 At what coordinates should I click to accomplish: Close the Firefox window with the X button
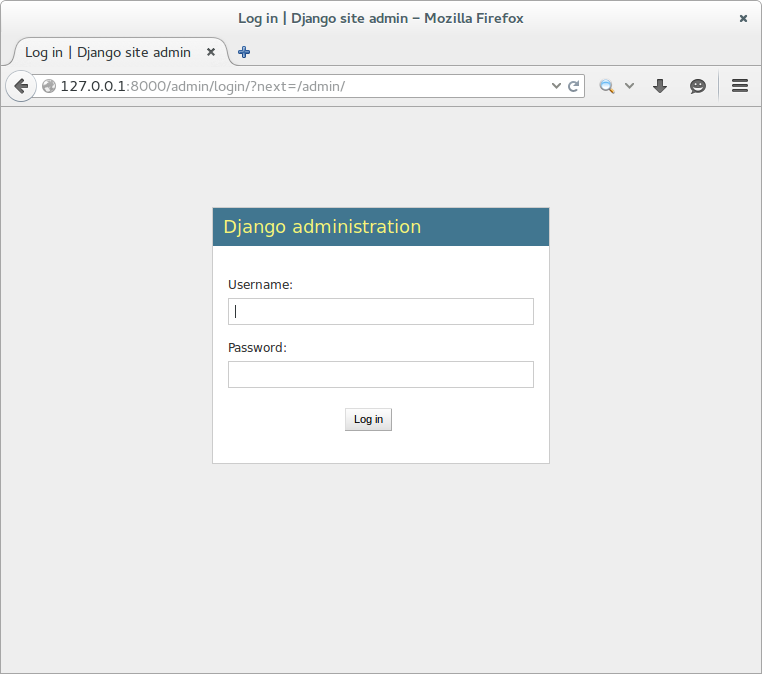pyautogui.click(x=743, y=18)
